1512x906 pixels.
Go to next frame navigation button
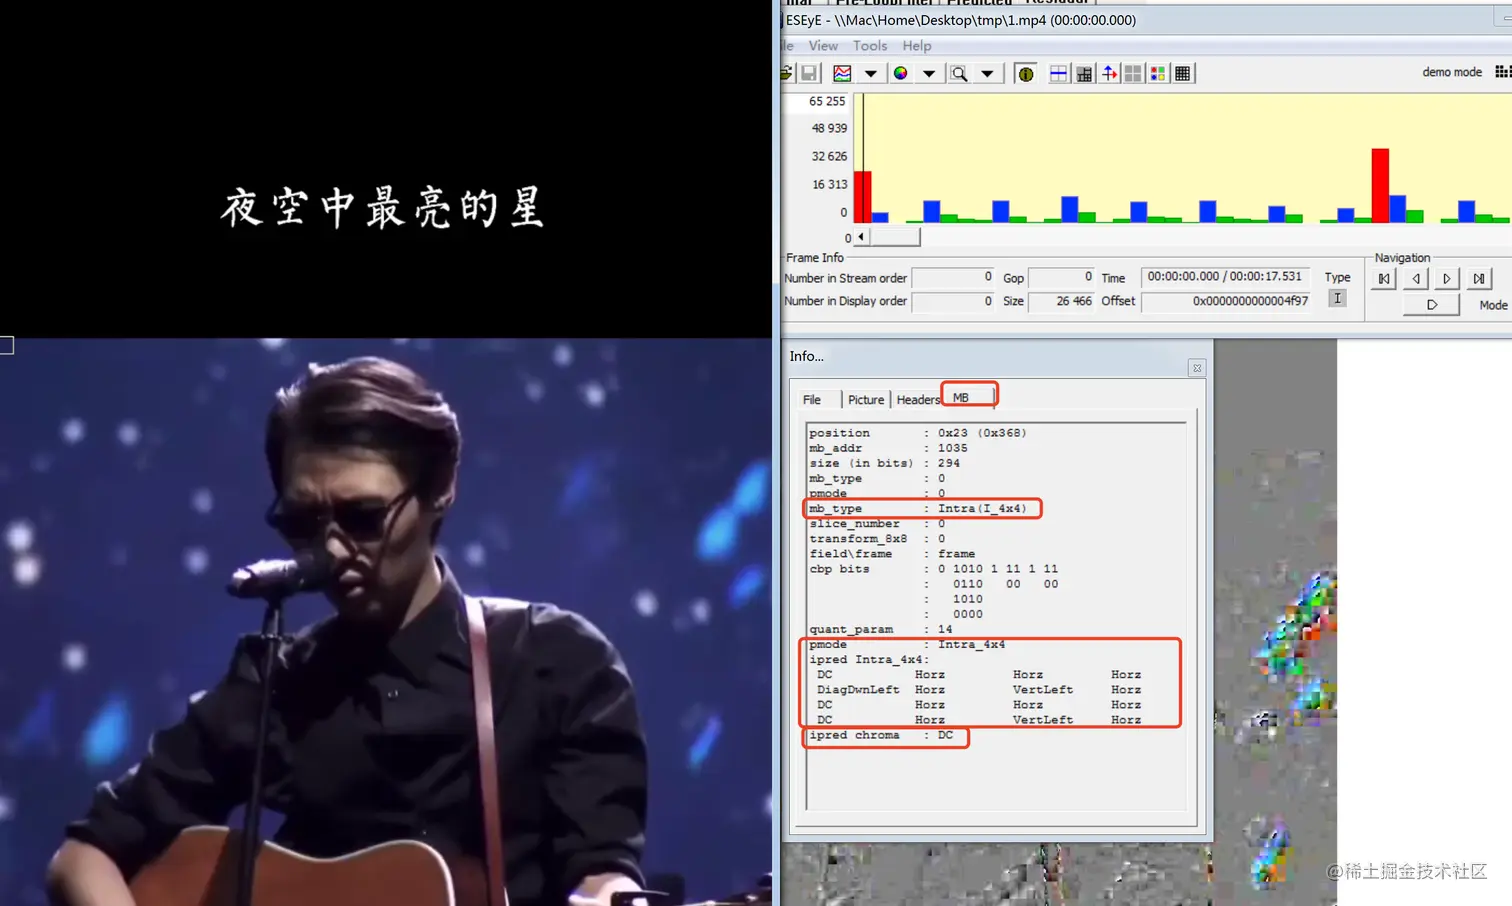coord(1447,279)
